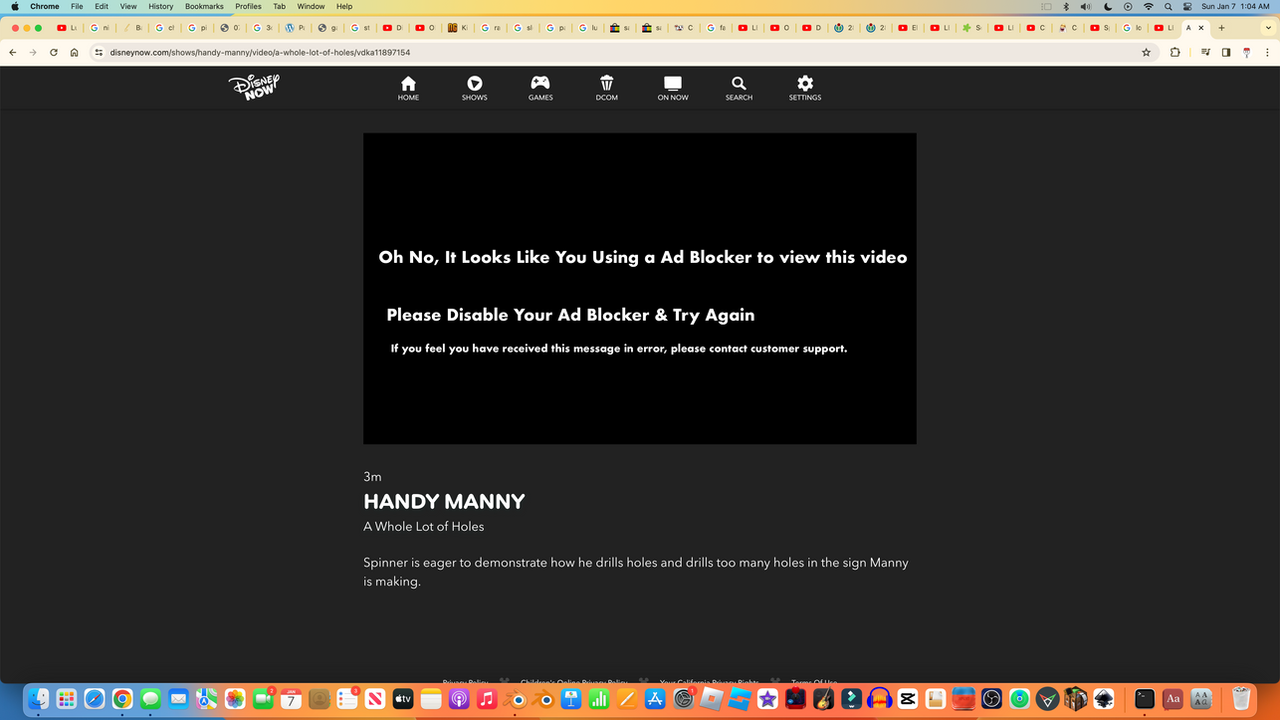This screenshot has width=1280, height=720.
Task: Open the Apple menu
Action: point(14,6)
